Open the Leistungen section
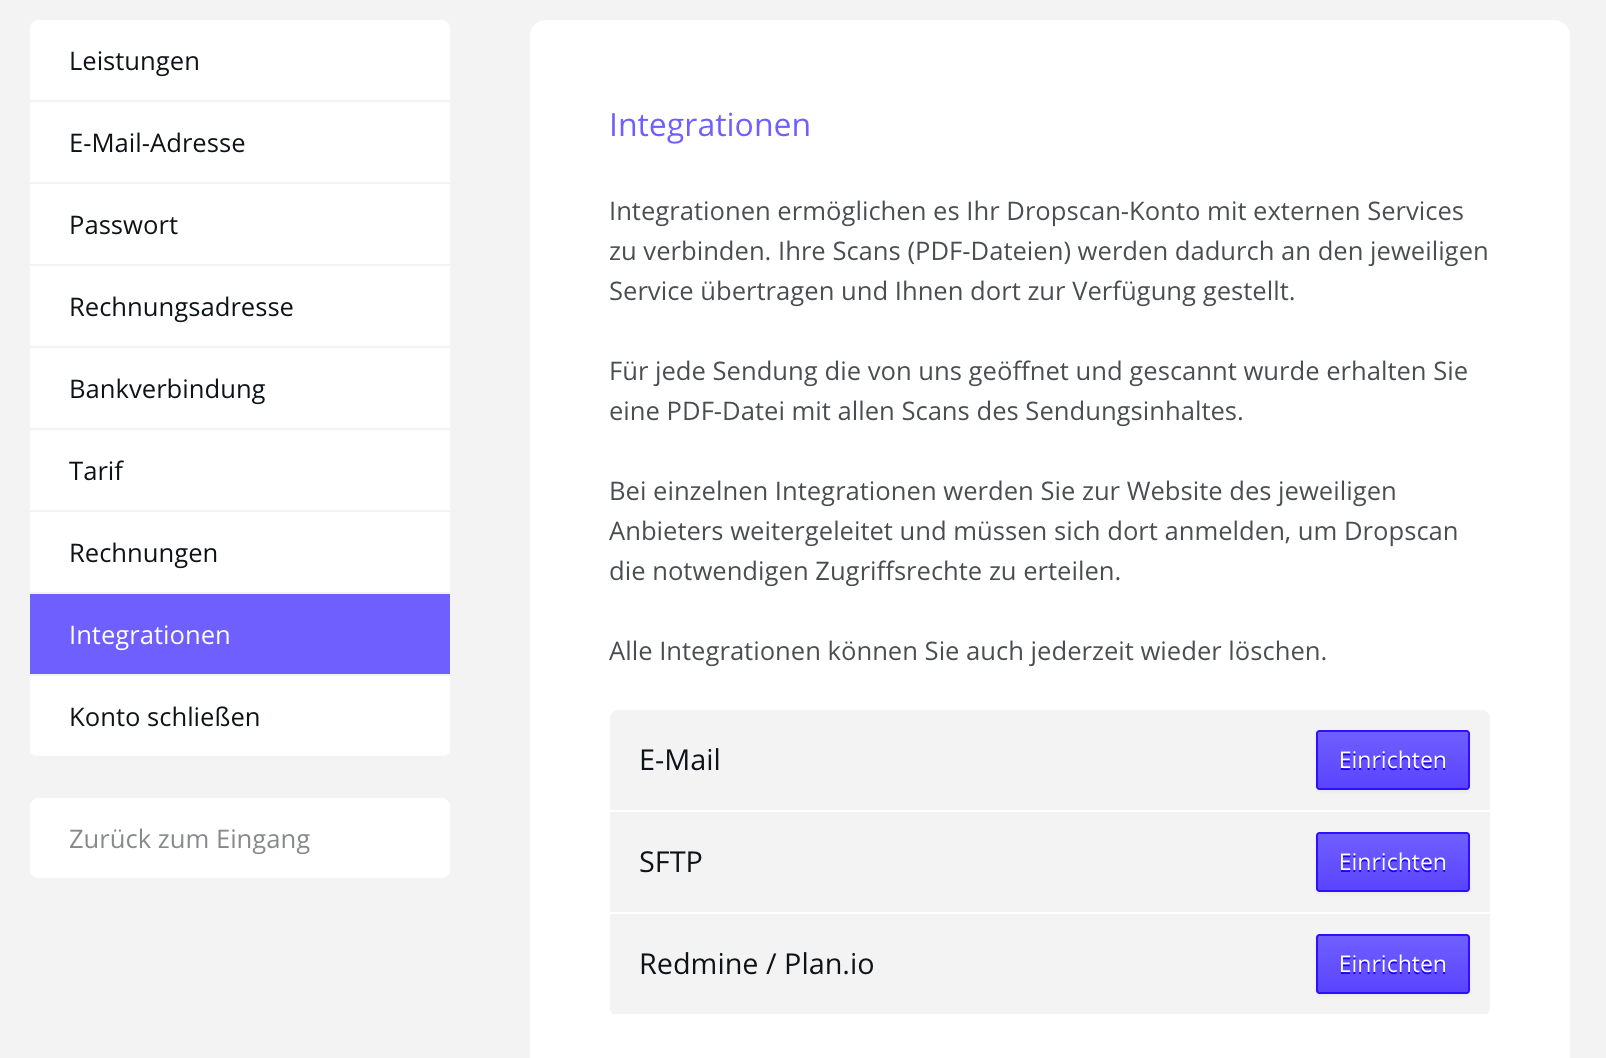1606x1058 pixels. pyautogui.click(x=133, y=61)
